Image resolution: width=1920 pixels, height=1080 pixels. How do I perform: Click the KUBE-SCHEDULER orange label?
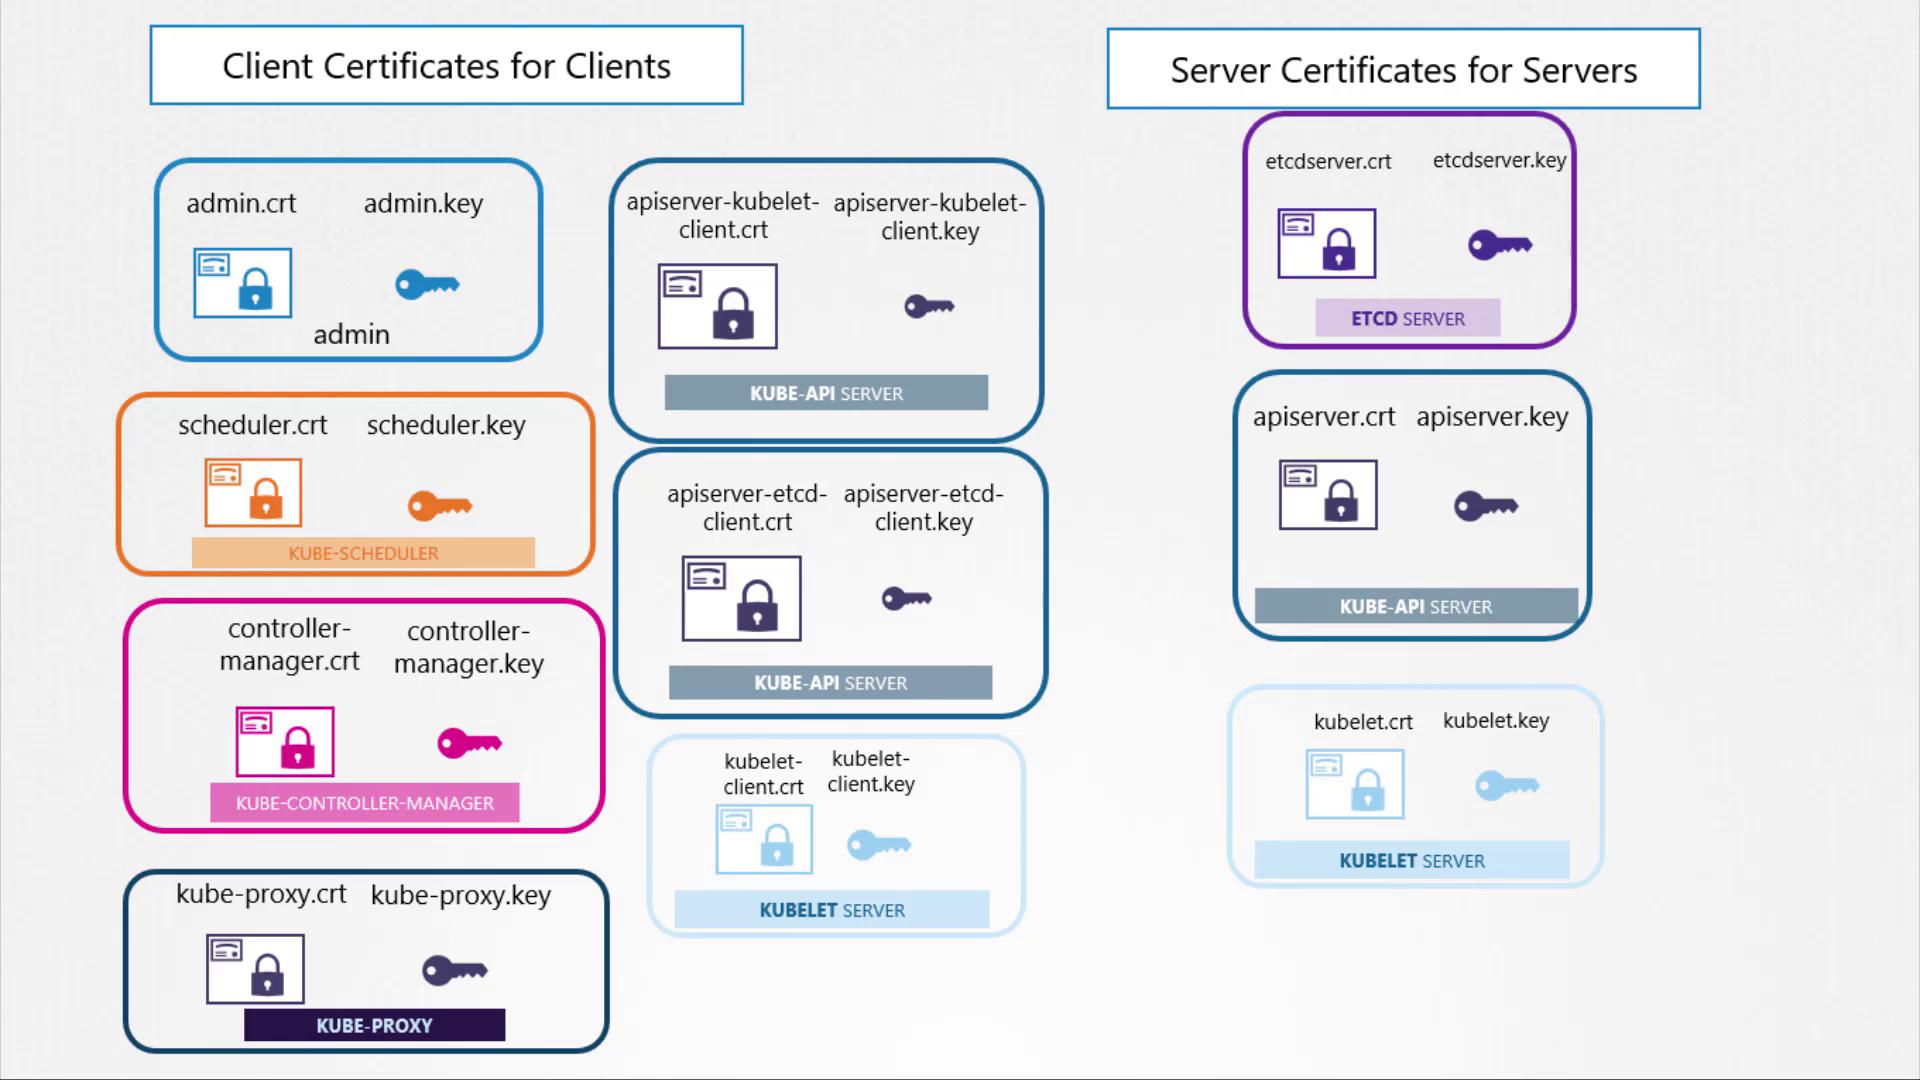pyautogui.click(x=363, y=553)
